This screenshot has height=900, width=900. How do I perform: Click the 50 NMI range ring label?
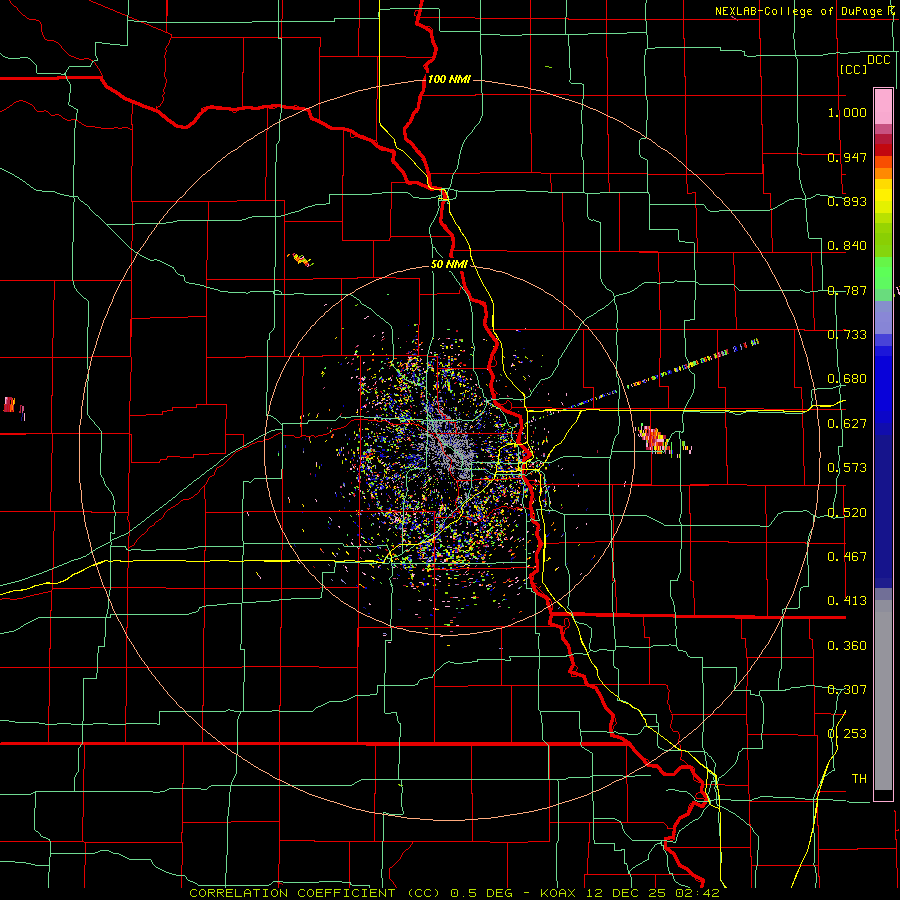[449, 264]
